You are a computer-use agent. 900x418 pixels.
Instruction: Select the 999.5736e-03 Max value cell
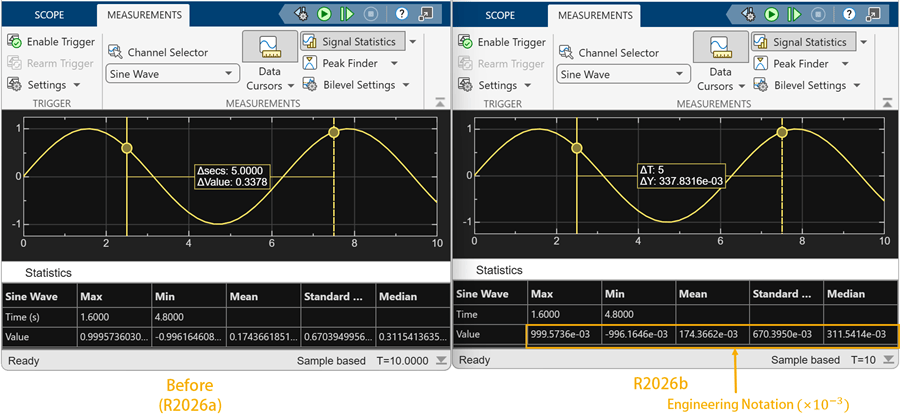point(564,334)
